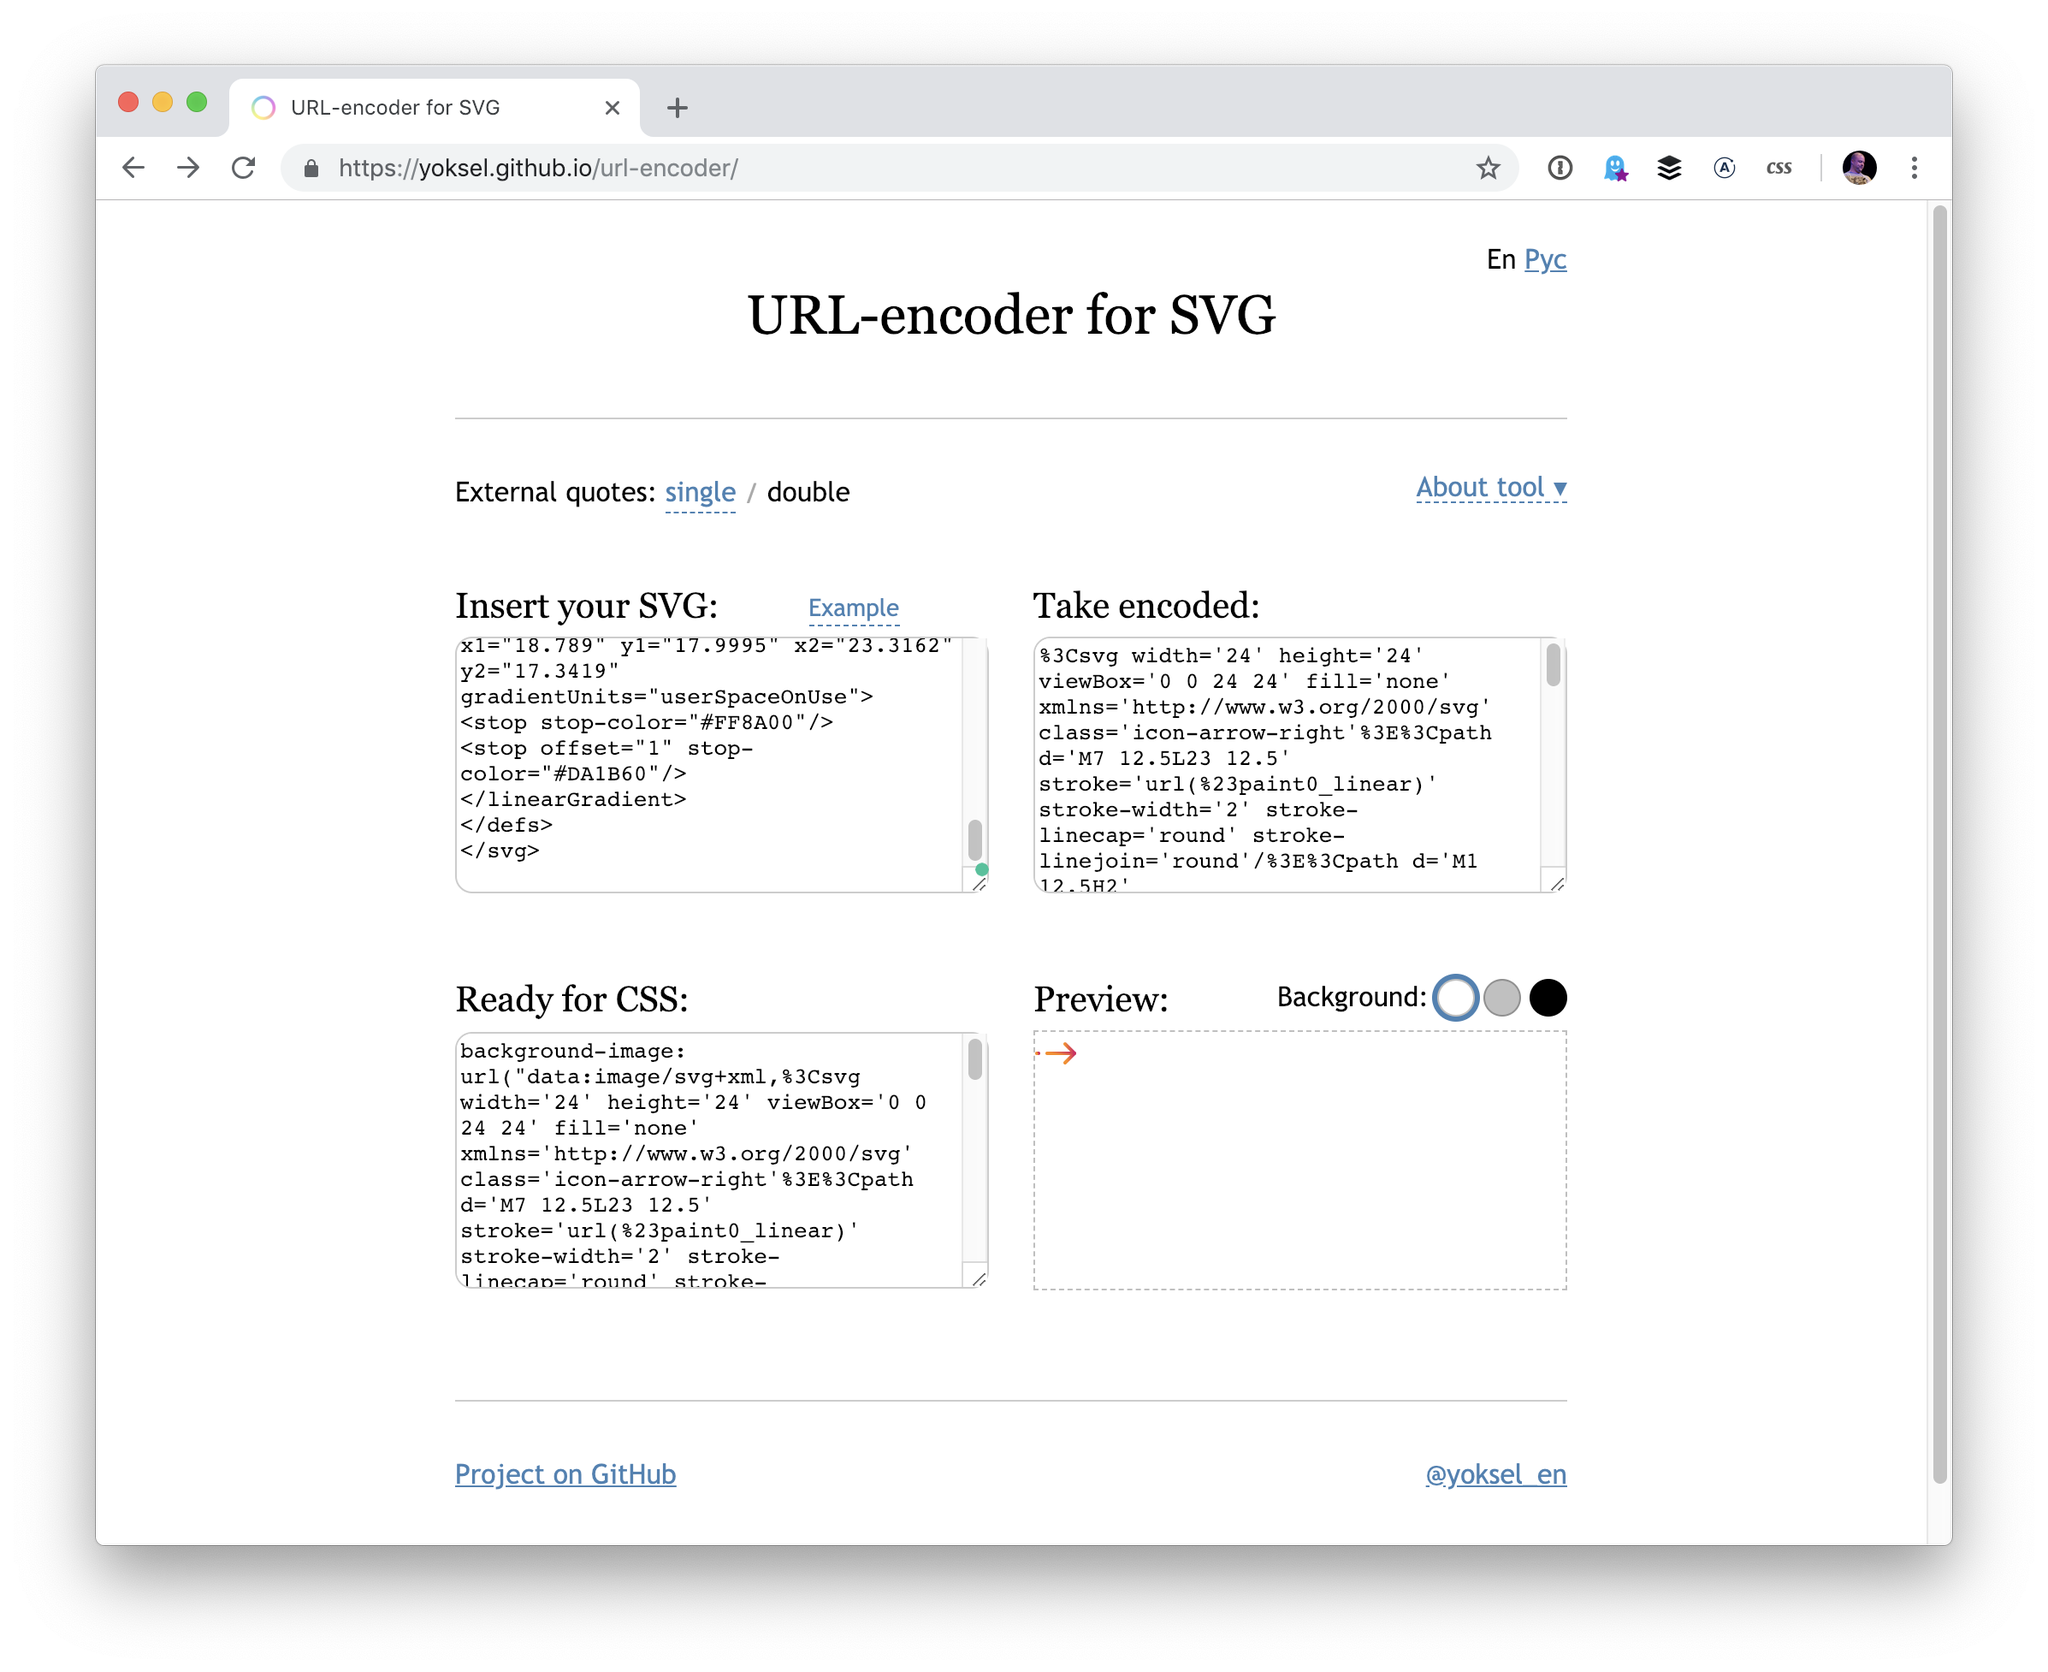
Task: Close the URL-encoder for SVG tab
Action: [612, 107]
